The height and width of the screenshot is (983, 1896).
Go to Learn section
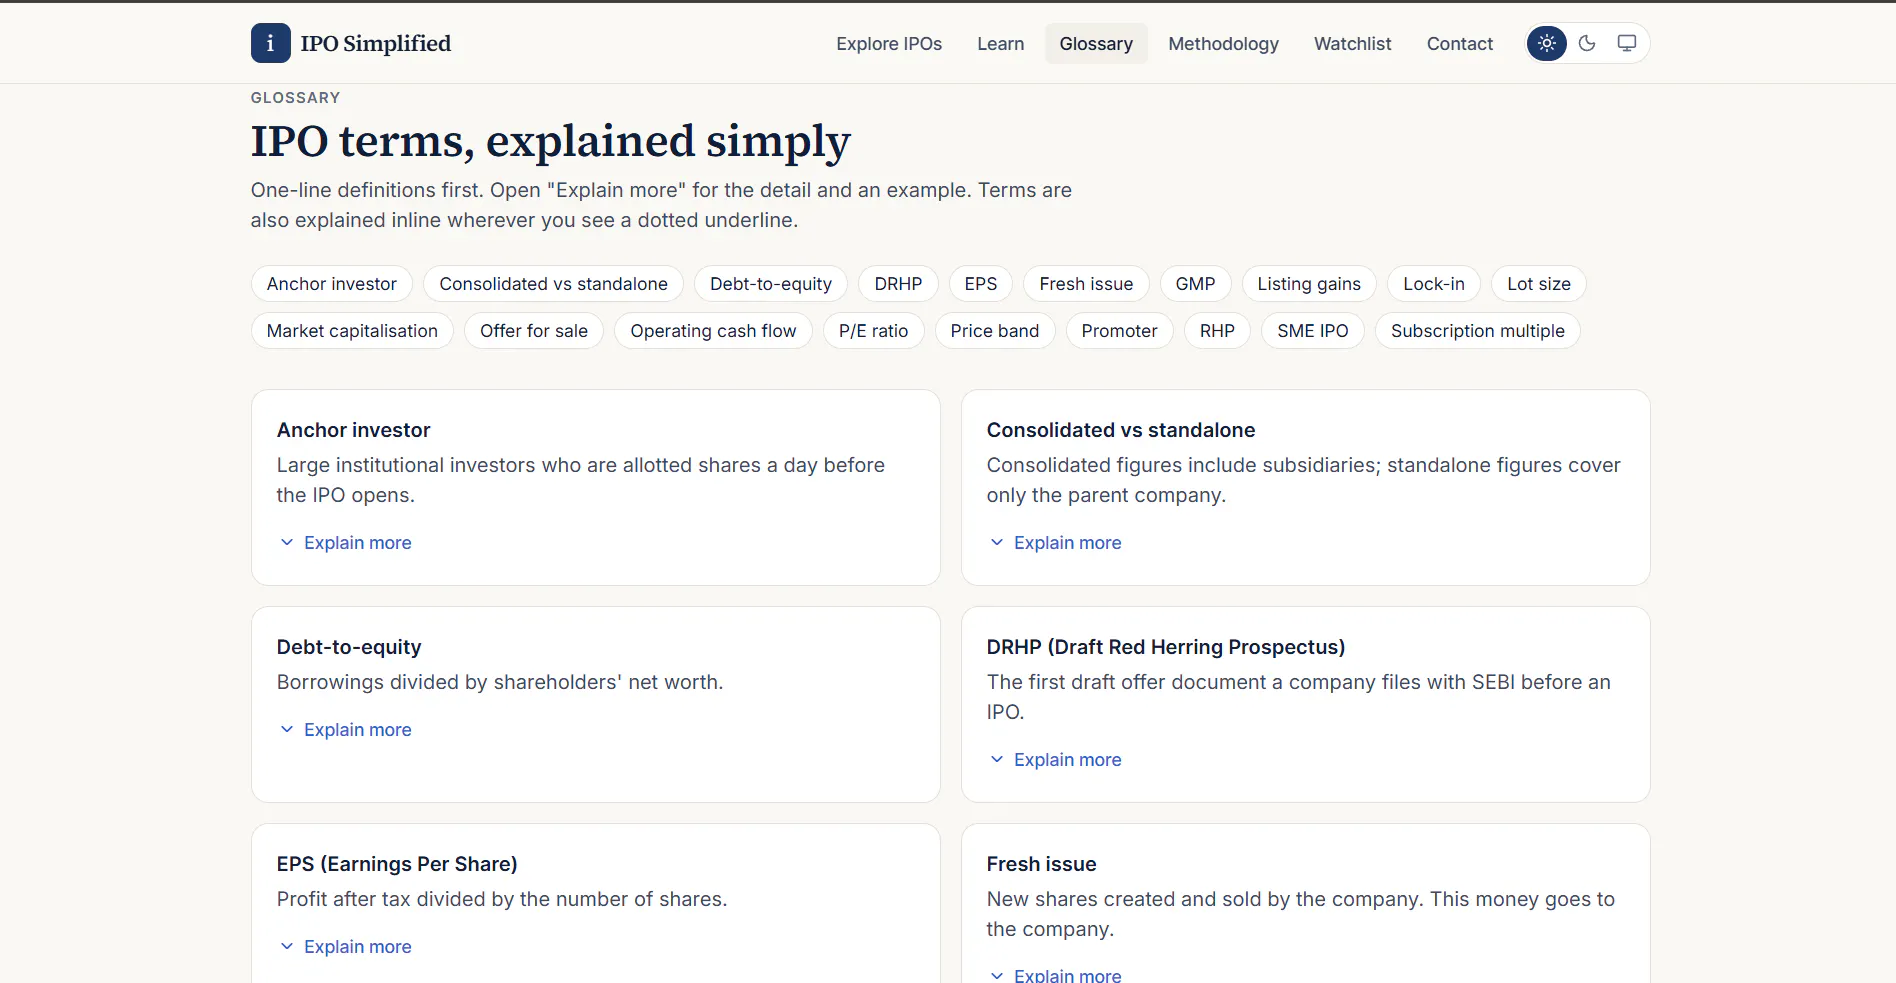[1000, 44]
